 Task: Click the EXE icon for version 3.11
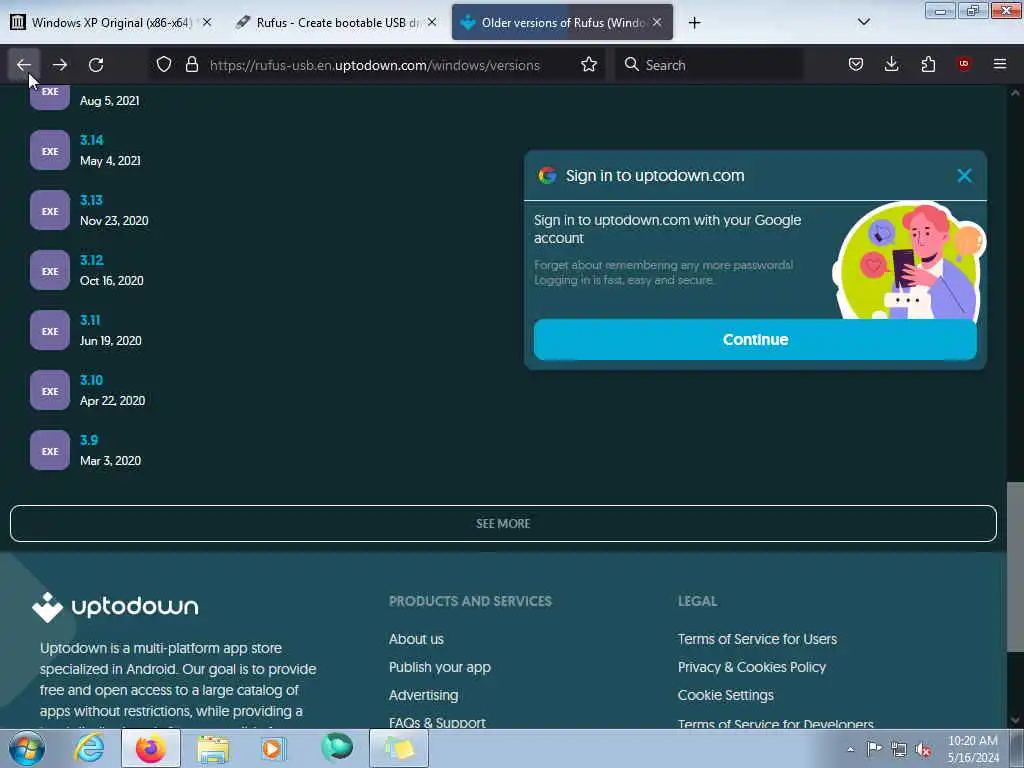(50, 330)
